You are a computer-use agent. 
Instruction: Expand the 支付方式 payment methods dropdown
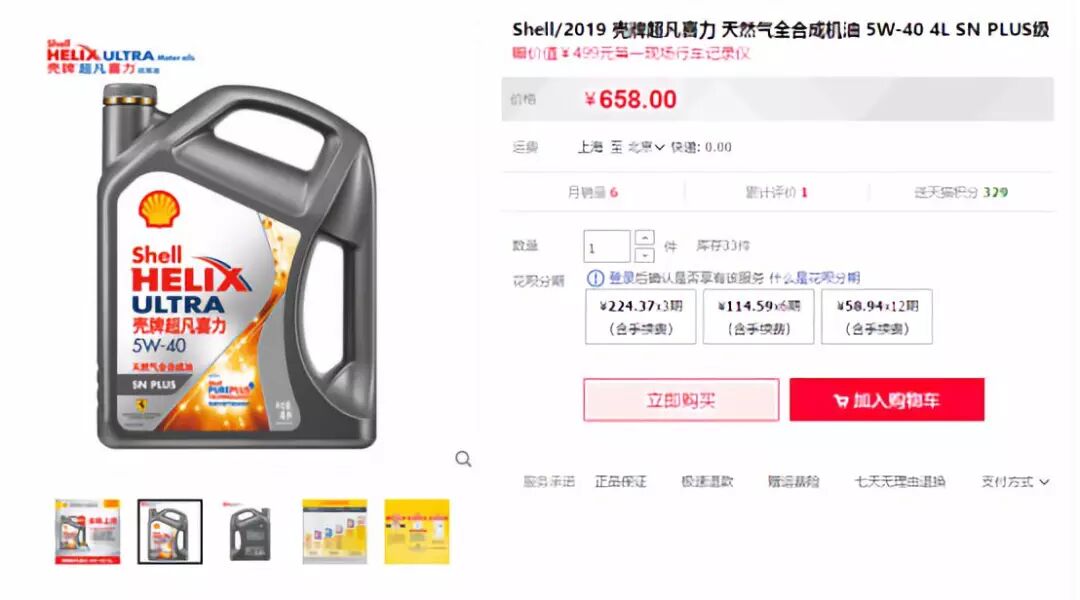(x=1015, y=482)
